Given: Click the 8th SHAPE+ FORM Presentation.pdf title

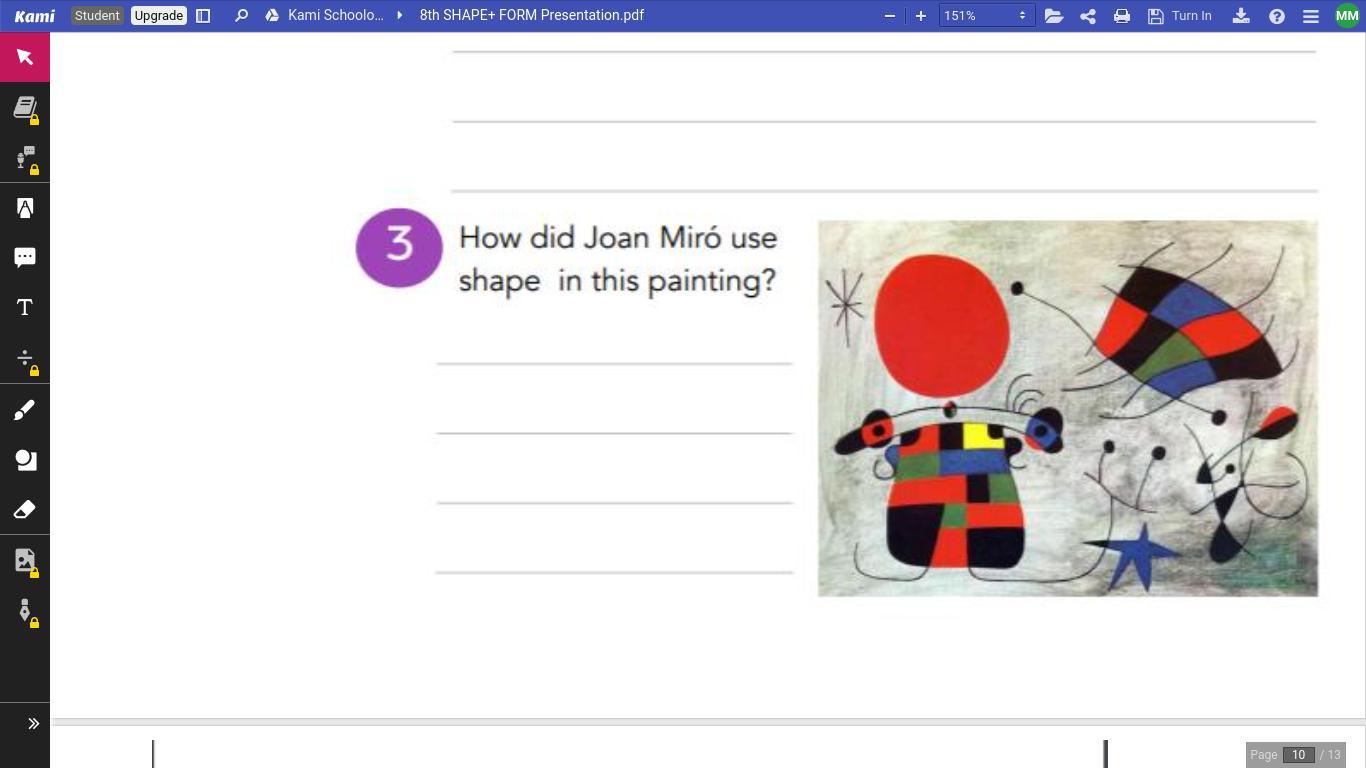Looking at the screenshot, I should point(532,16).
